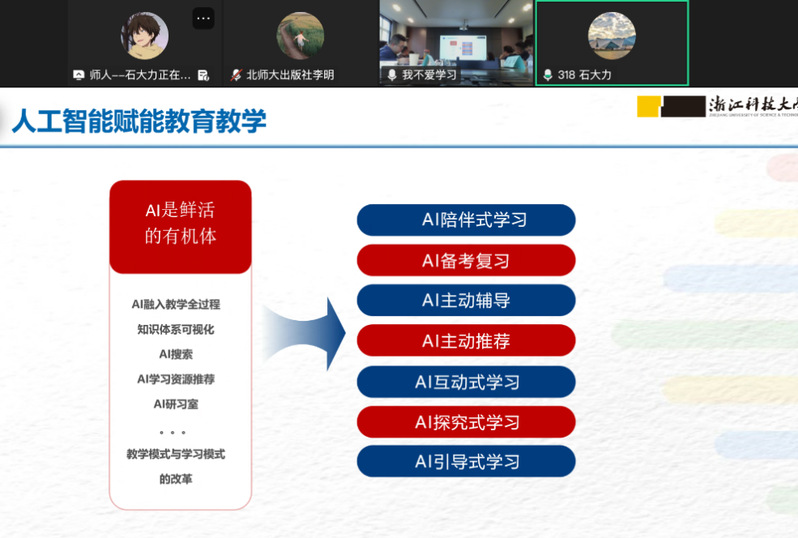Click the AI陪伴式学习 blue pill

(466, 220)
